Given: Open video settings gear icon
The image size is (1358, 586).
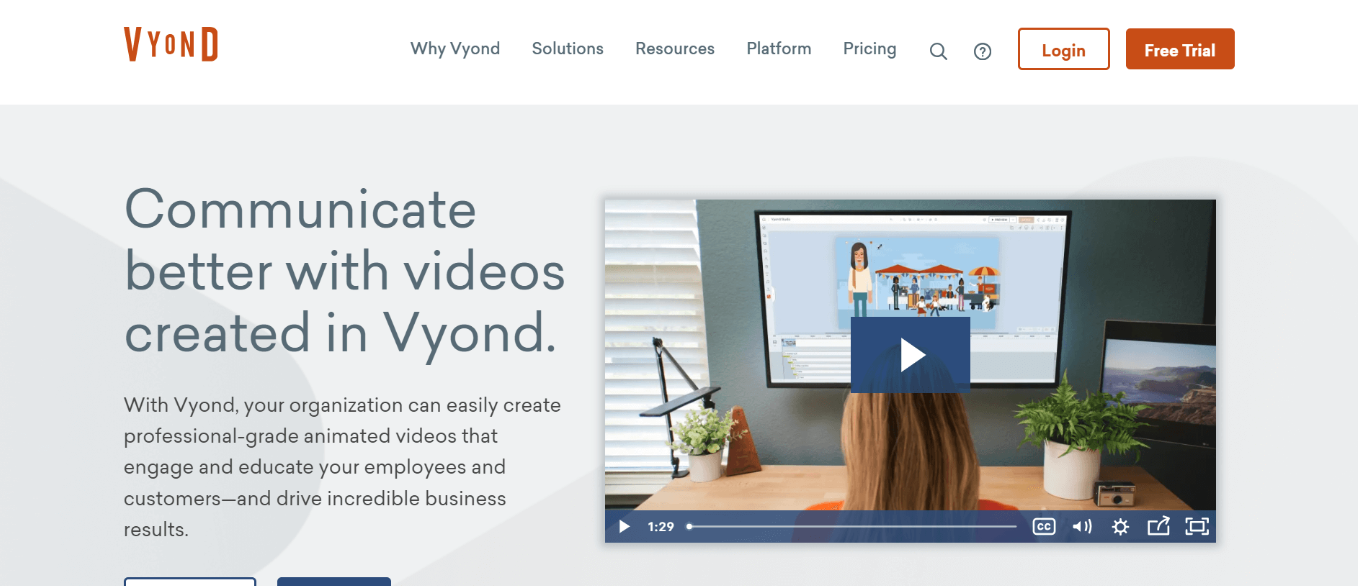Looking at the screenshot, I should pos(1120,526).
